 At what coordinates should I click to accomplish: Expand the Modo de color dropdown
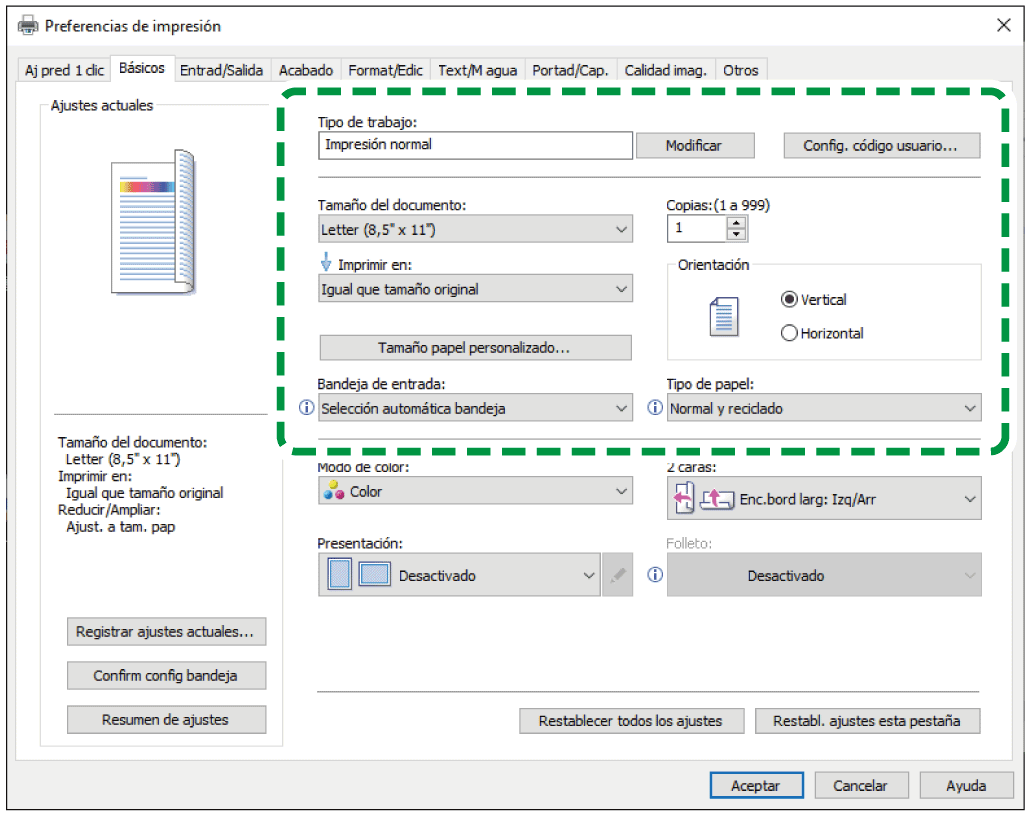pyautogui.click(x=475, y=492)
